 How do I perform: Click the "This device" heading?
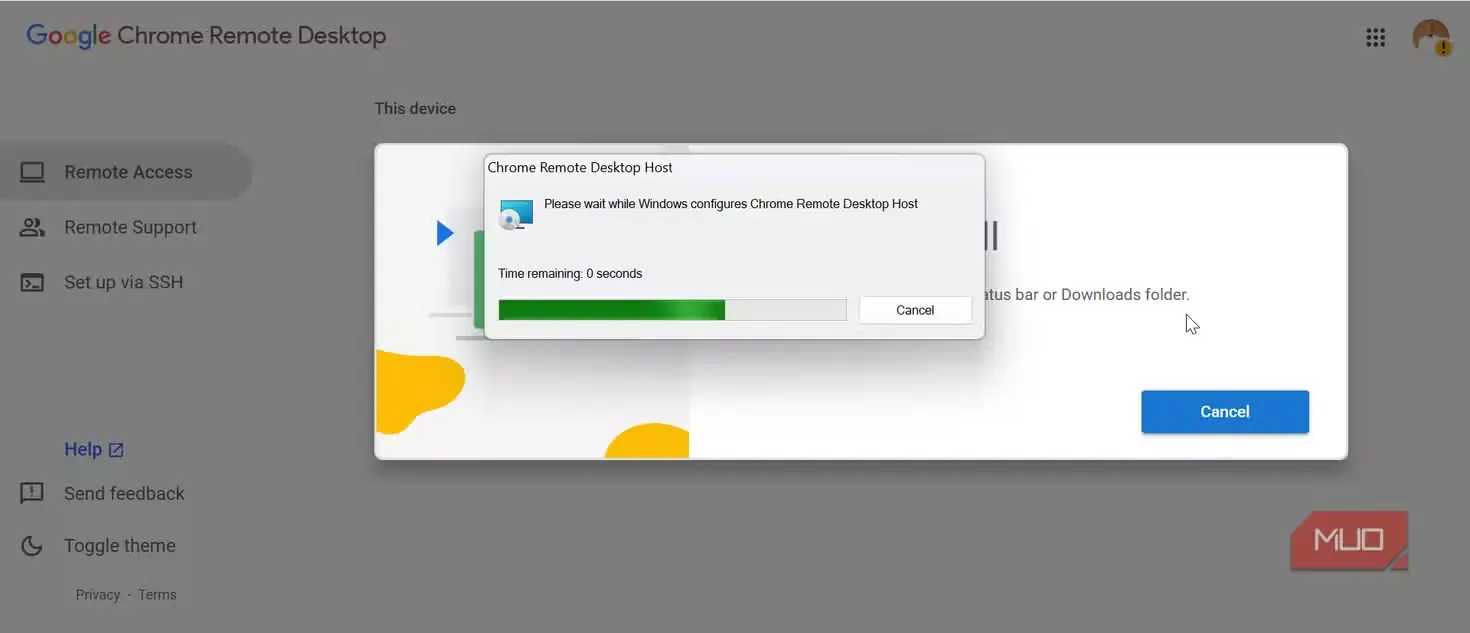[x=415, y=108]
